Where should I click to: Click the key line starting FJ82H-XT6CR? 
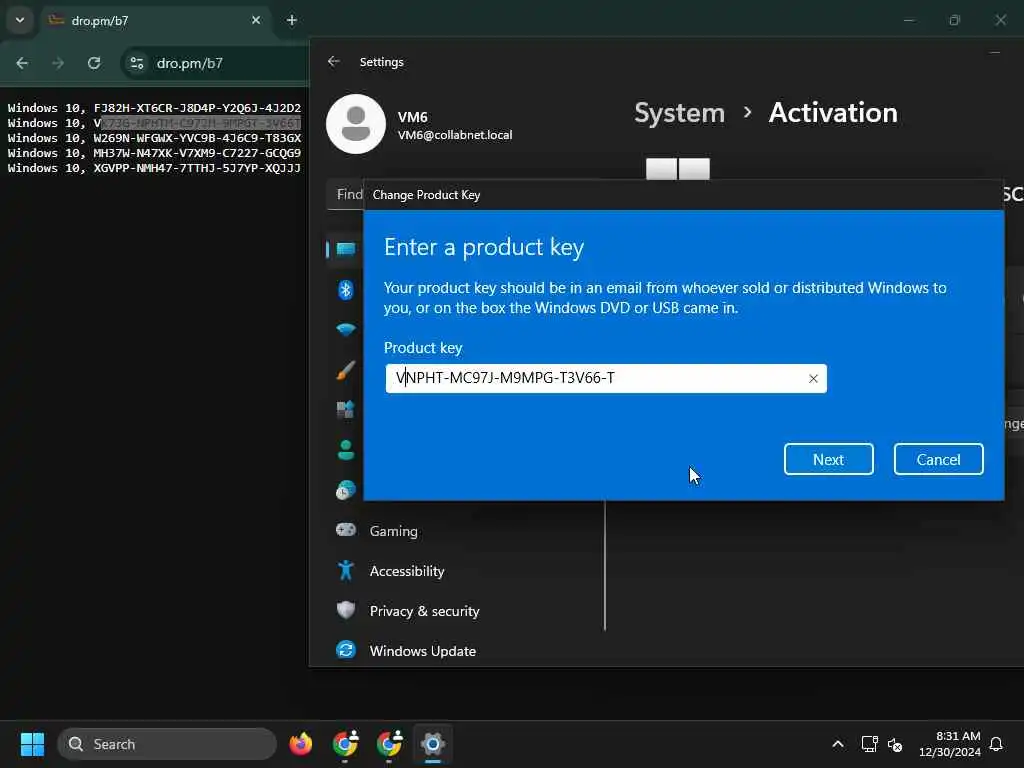tap(154, 108)
